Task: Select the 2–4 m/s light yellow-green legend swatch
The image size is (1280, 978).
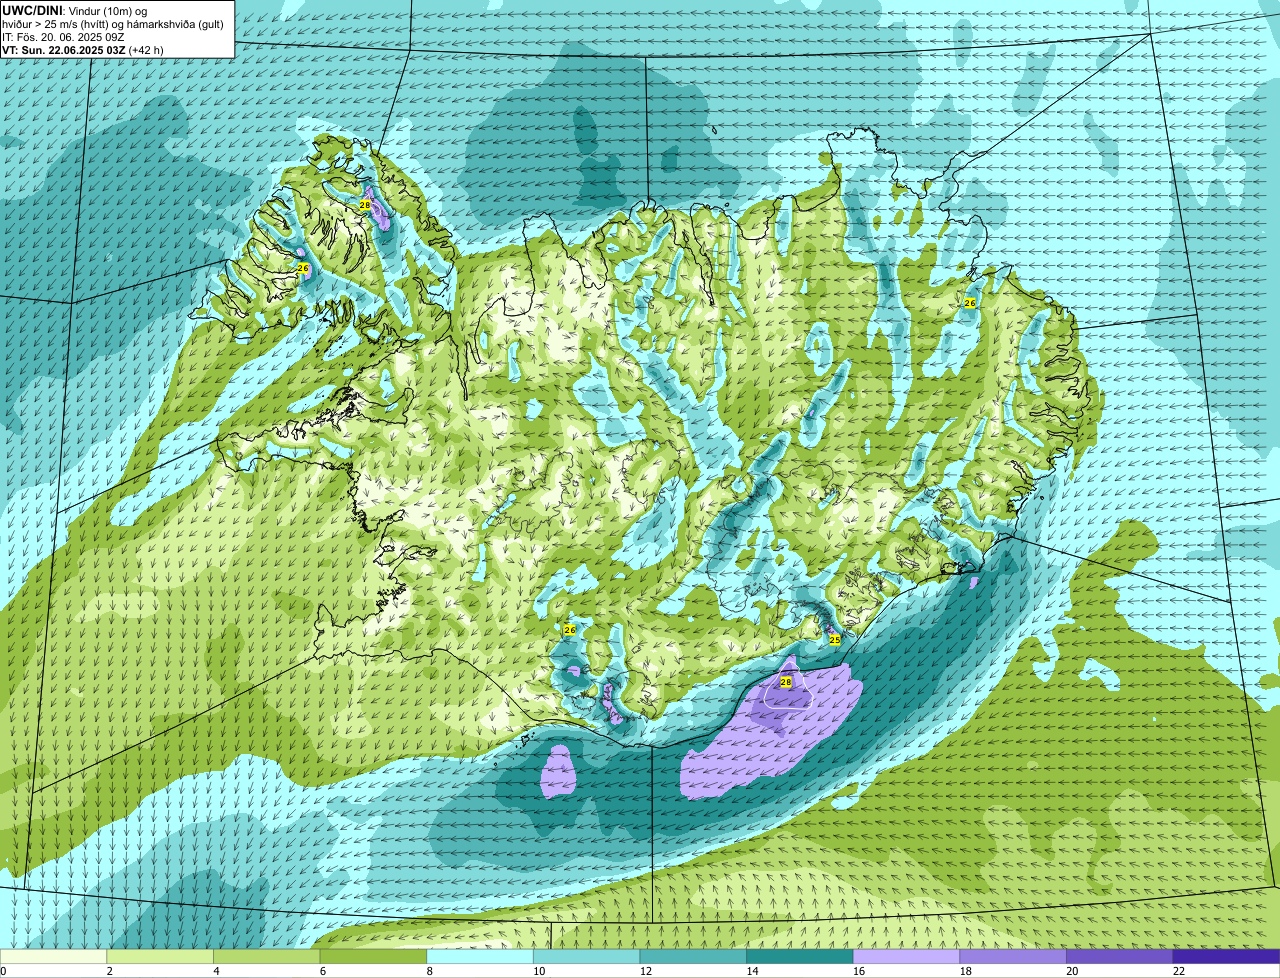Action: (x=160, y=956)
